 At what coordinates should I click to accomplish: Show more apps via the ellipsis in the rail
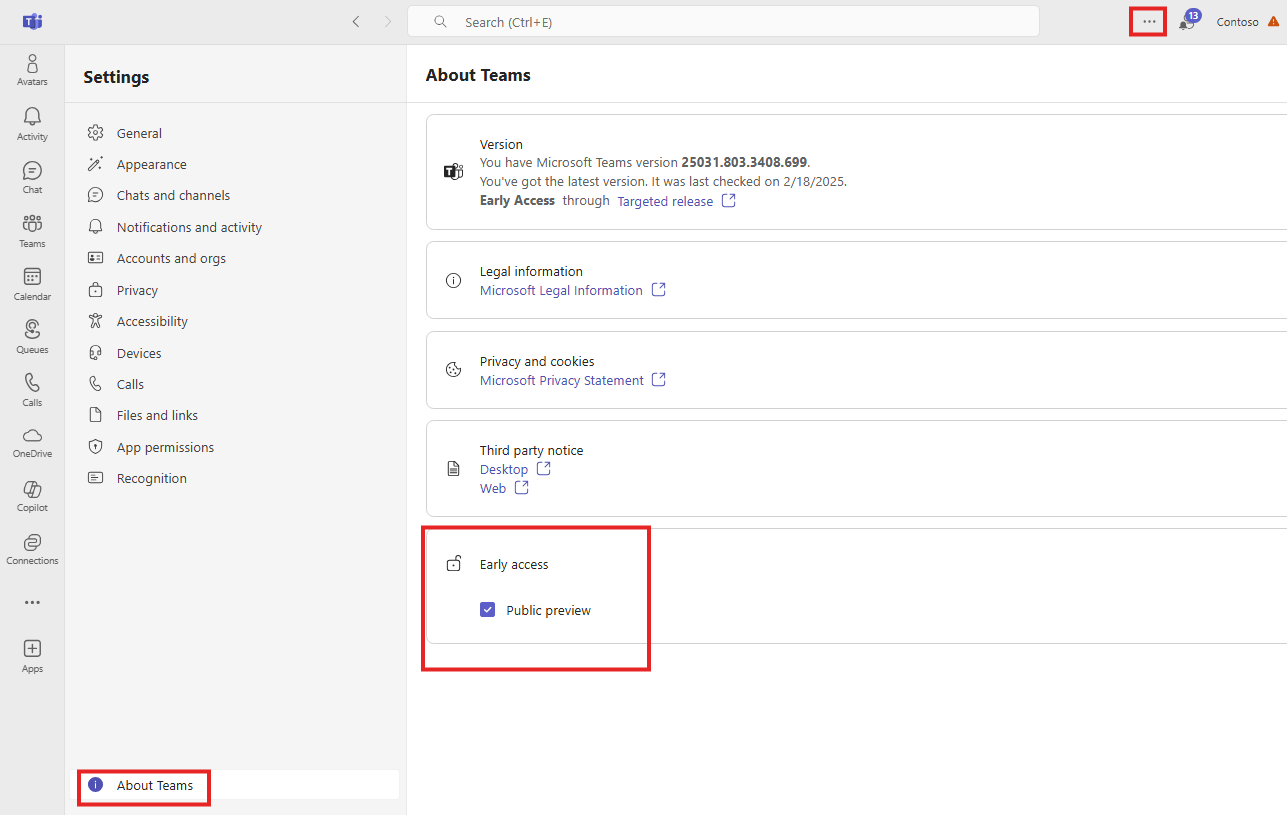(x=31, y=601)
